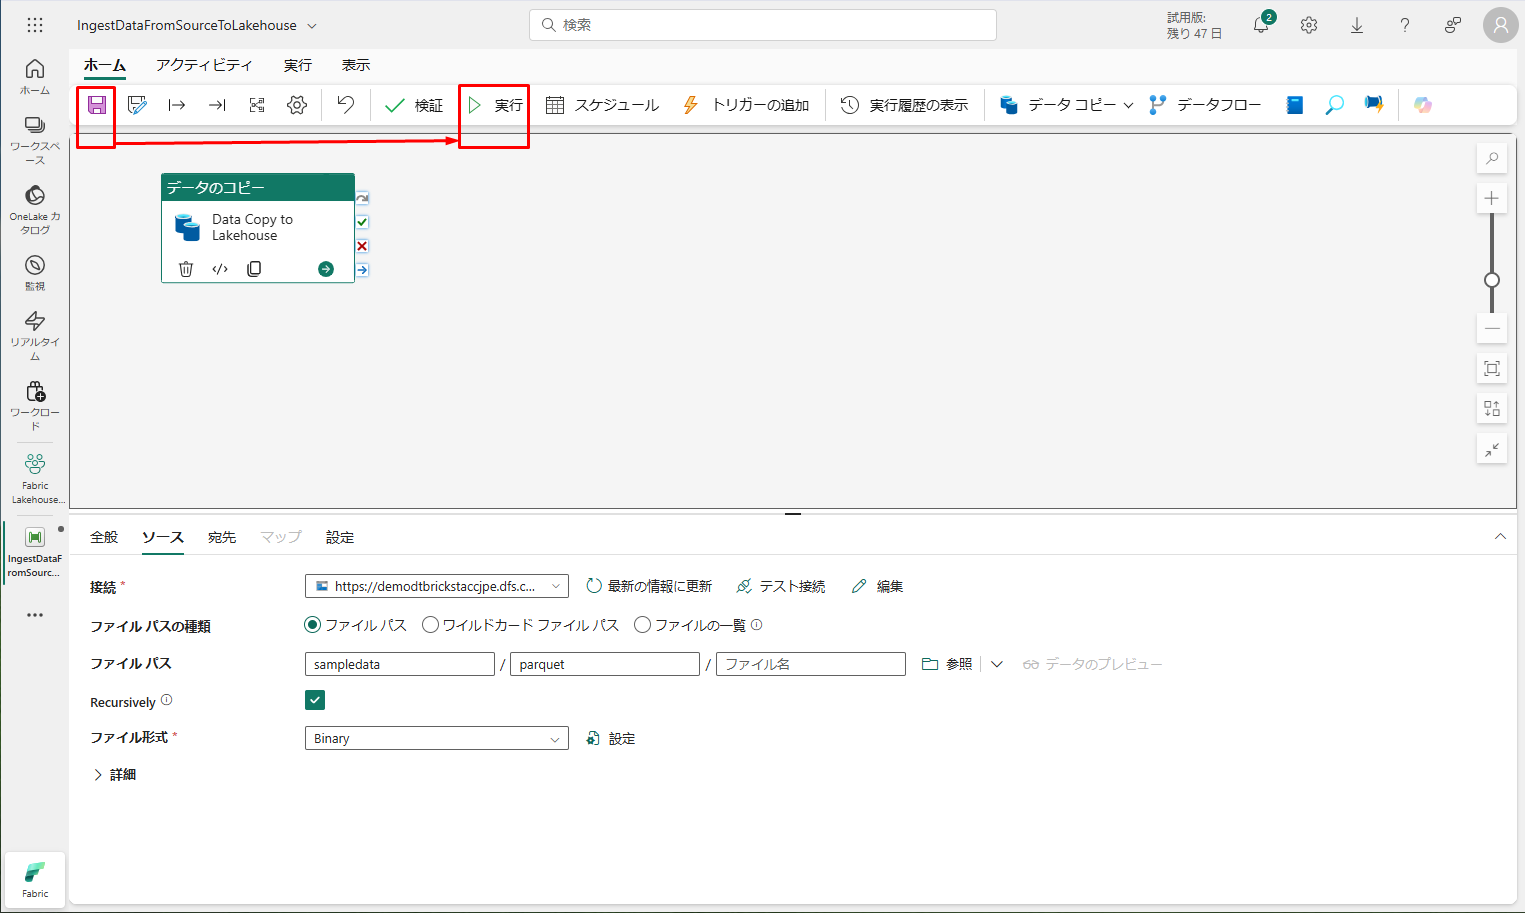The width and height of the screenshot is (1525, 913).
Task: Add a Notebook activity from toolbar
Action: click(x=1295, y=105)
